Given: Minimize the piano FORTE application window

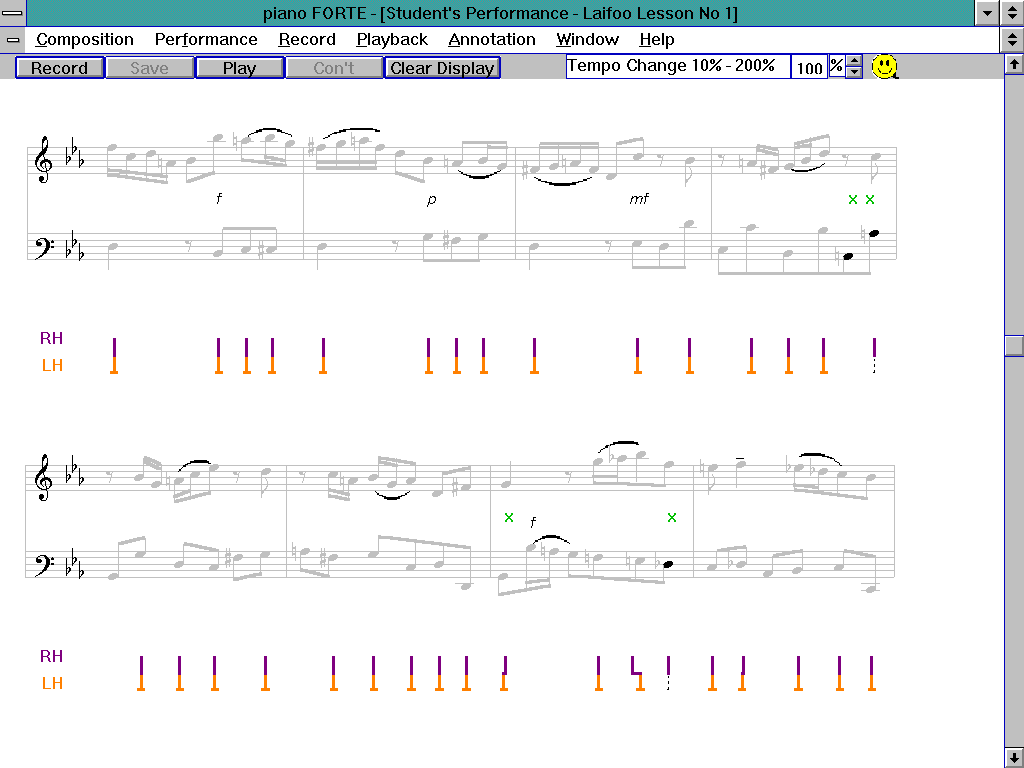Looking at the screenshot, I should pyautogui.click(x=987, y=12).
